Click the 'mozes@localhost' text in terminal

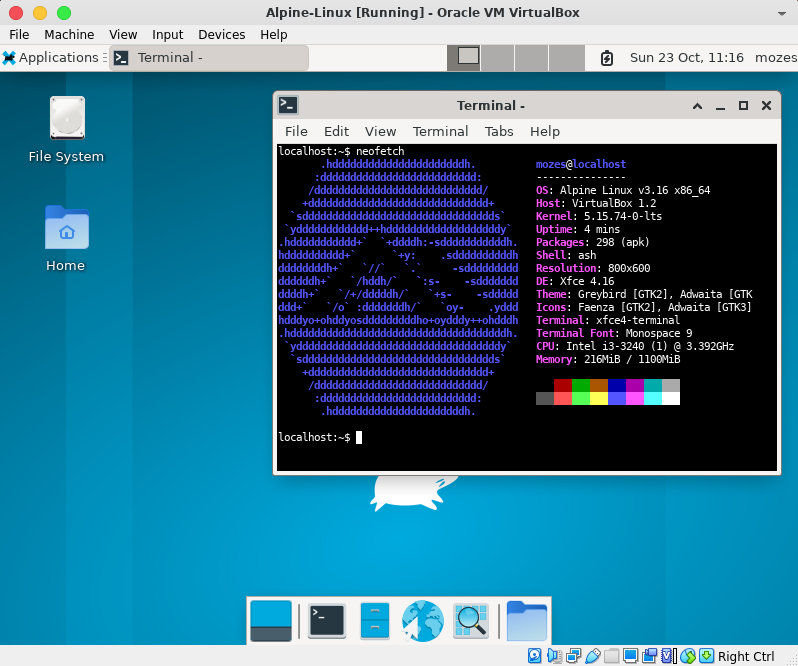581,164
